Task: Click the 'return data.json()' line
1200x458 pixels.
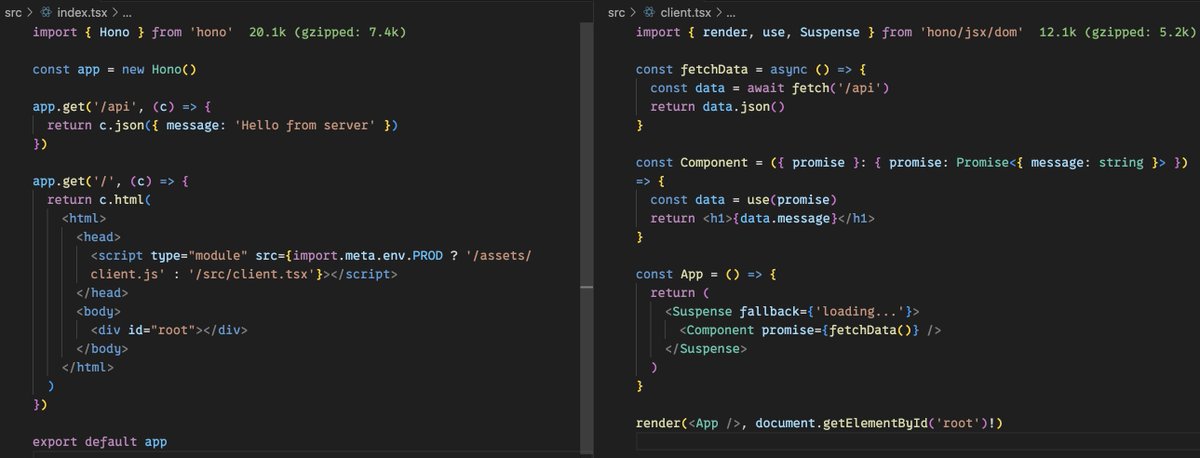Action: pyautogui.click(x=717, y=106)
